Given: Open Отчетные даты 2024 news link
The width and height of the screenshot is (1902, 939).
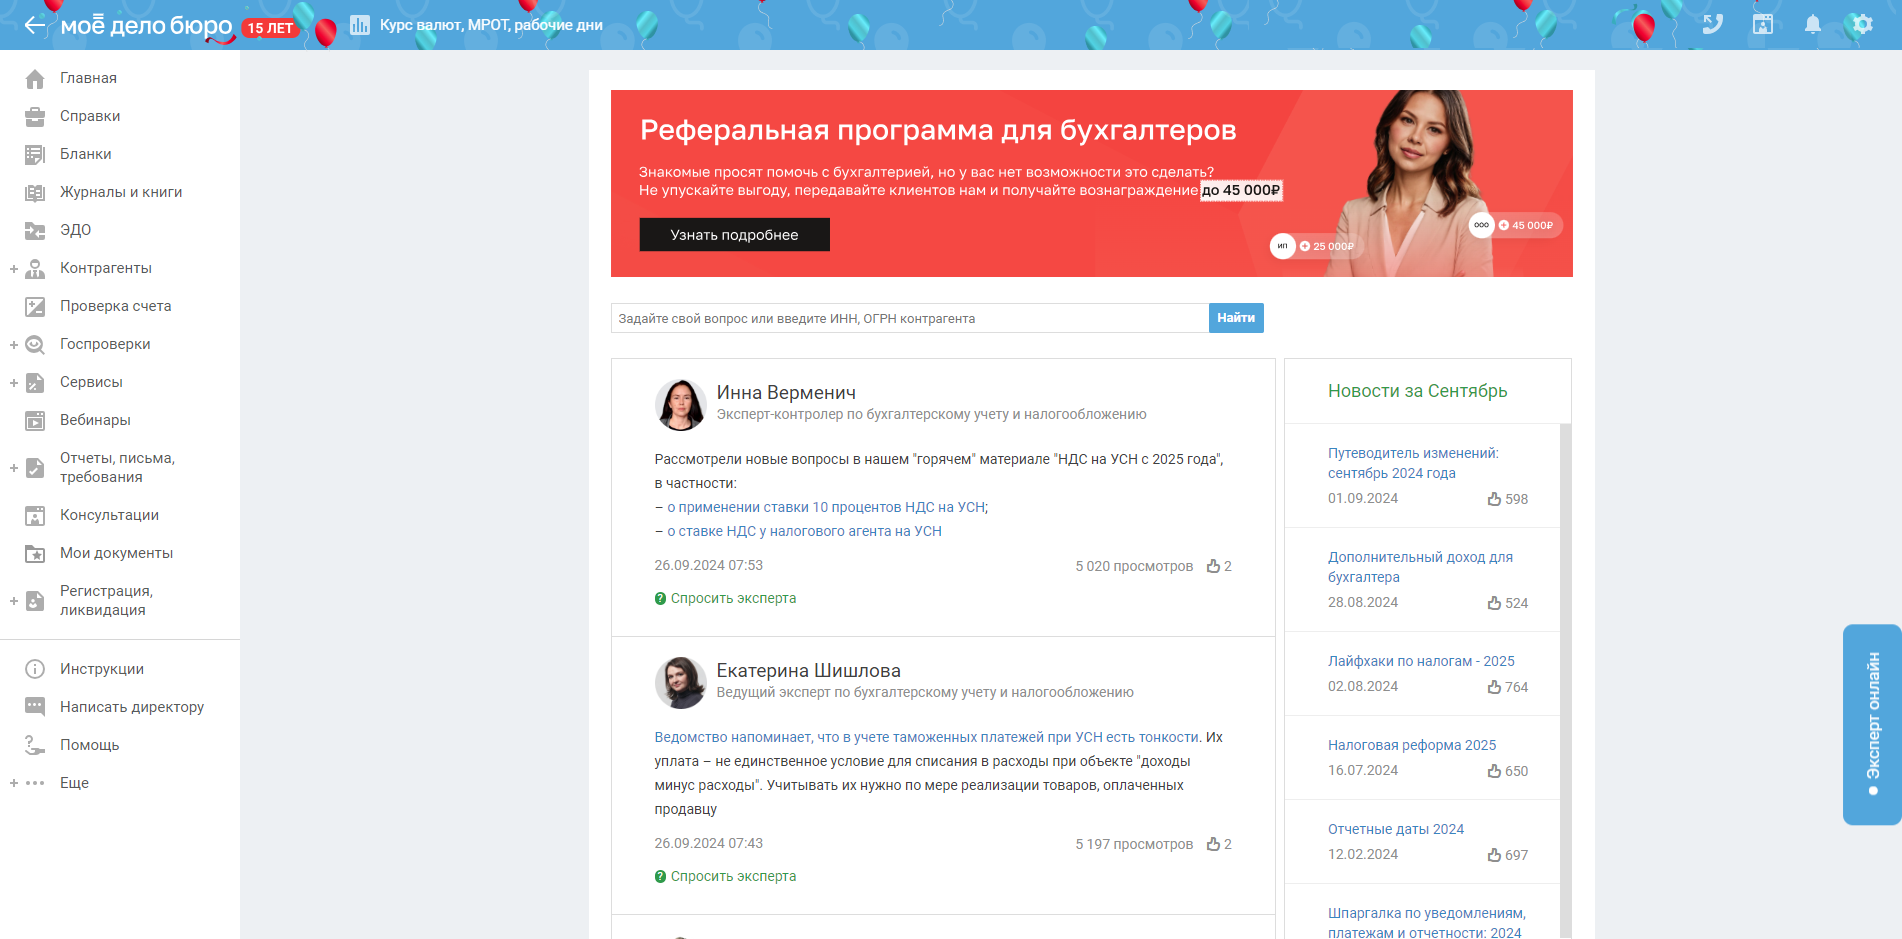Looking at the screenshot, I should pos(1396,829).
